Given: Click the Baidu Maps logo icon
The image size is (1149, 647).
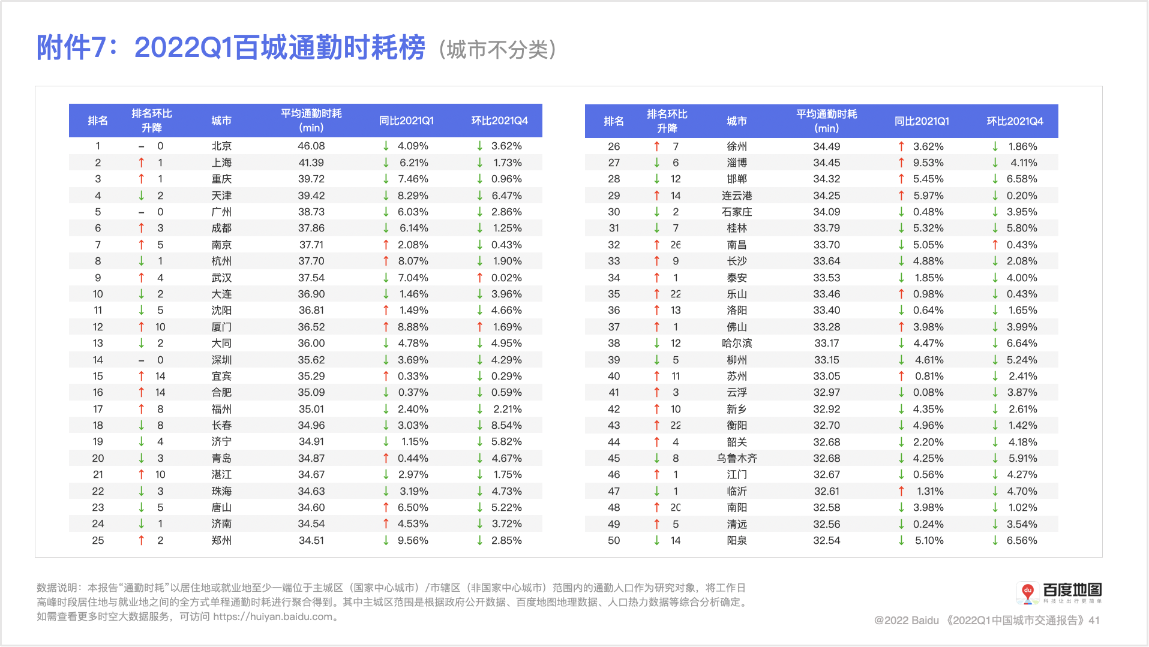Looking at the screenshot, I should pos(1028,592).
